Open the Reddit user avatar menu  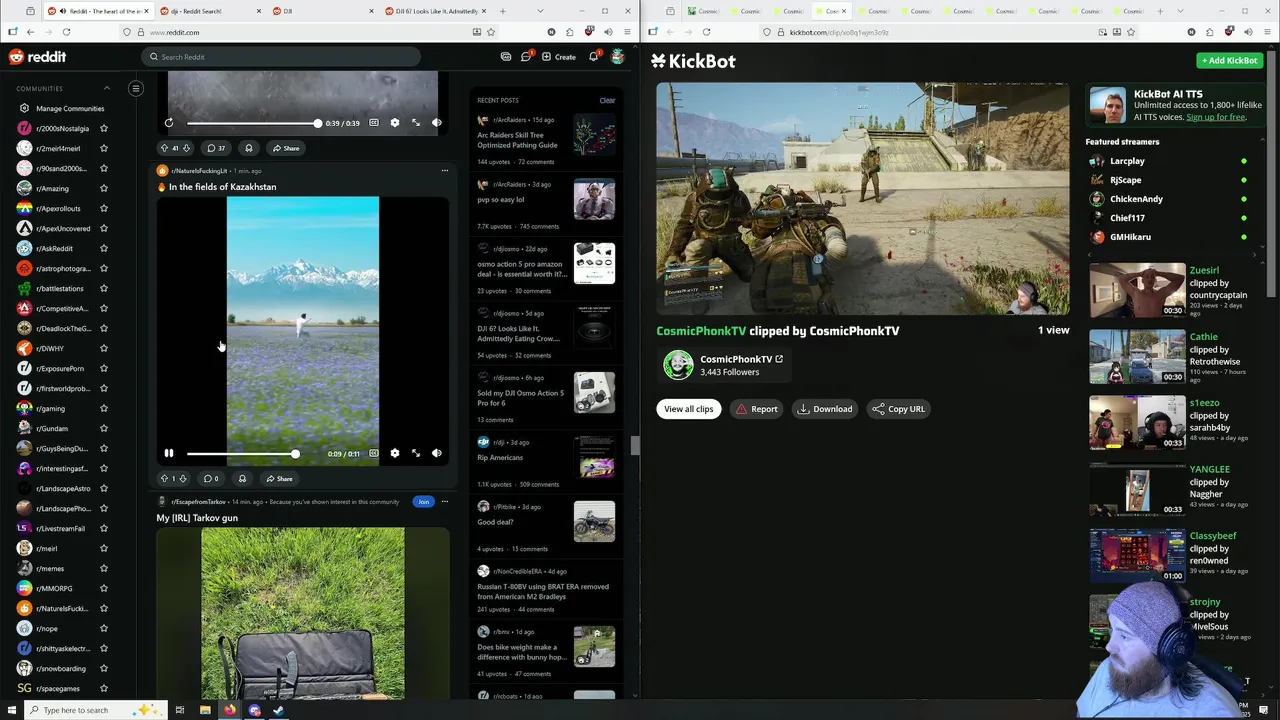pos(618,57)
